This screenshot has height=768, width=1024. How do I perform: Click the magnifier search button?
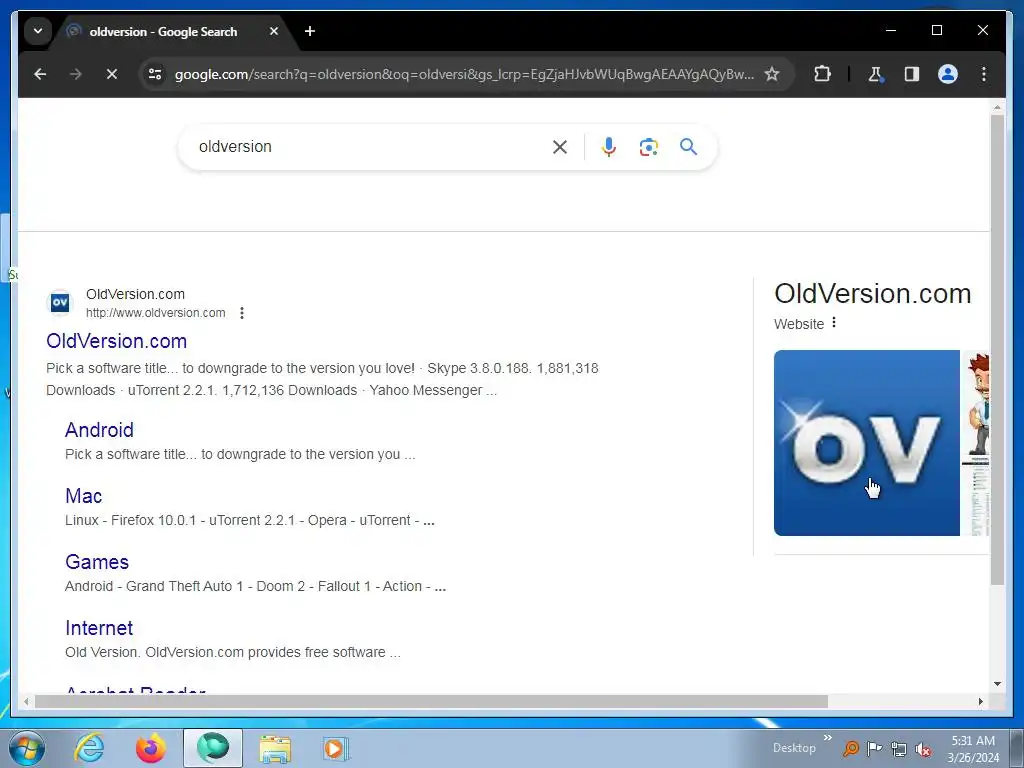(688, 146)
